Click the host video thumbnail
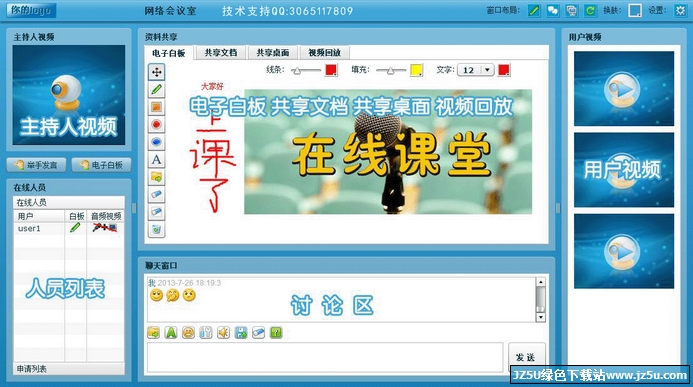693x387 pixels. (69, 95)
